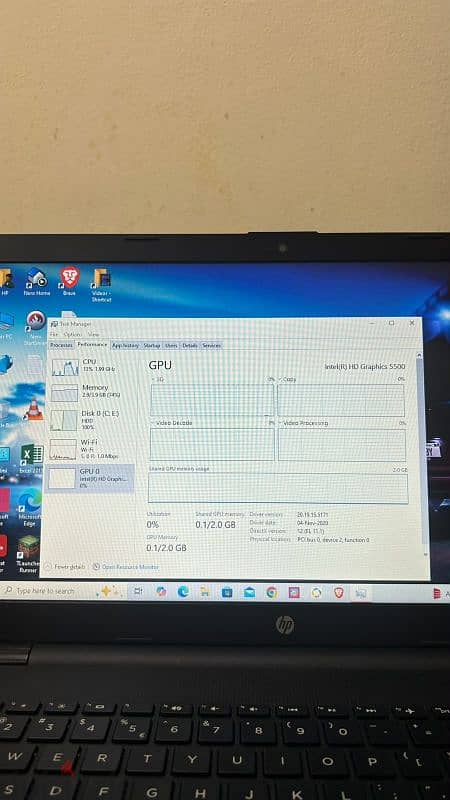Screen dimensions: 450x800
Task: Open the Startup tab
Action: [x=152, y=345]
